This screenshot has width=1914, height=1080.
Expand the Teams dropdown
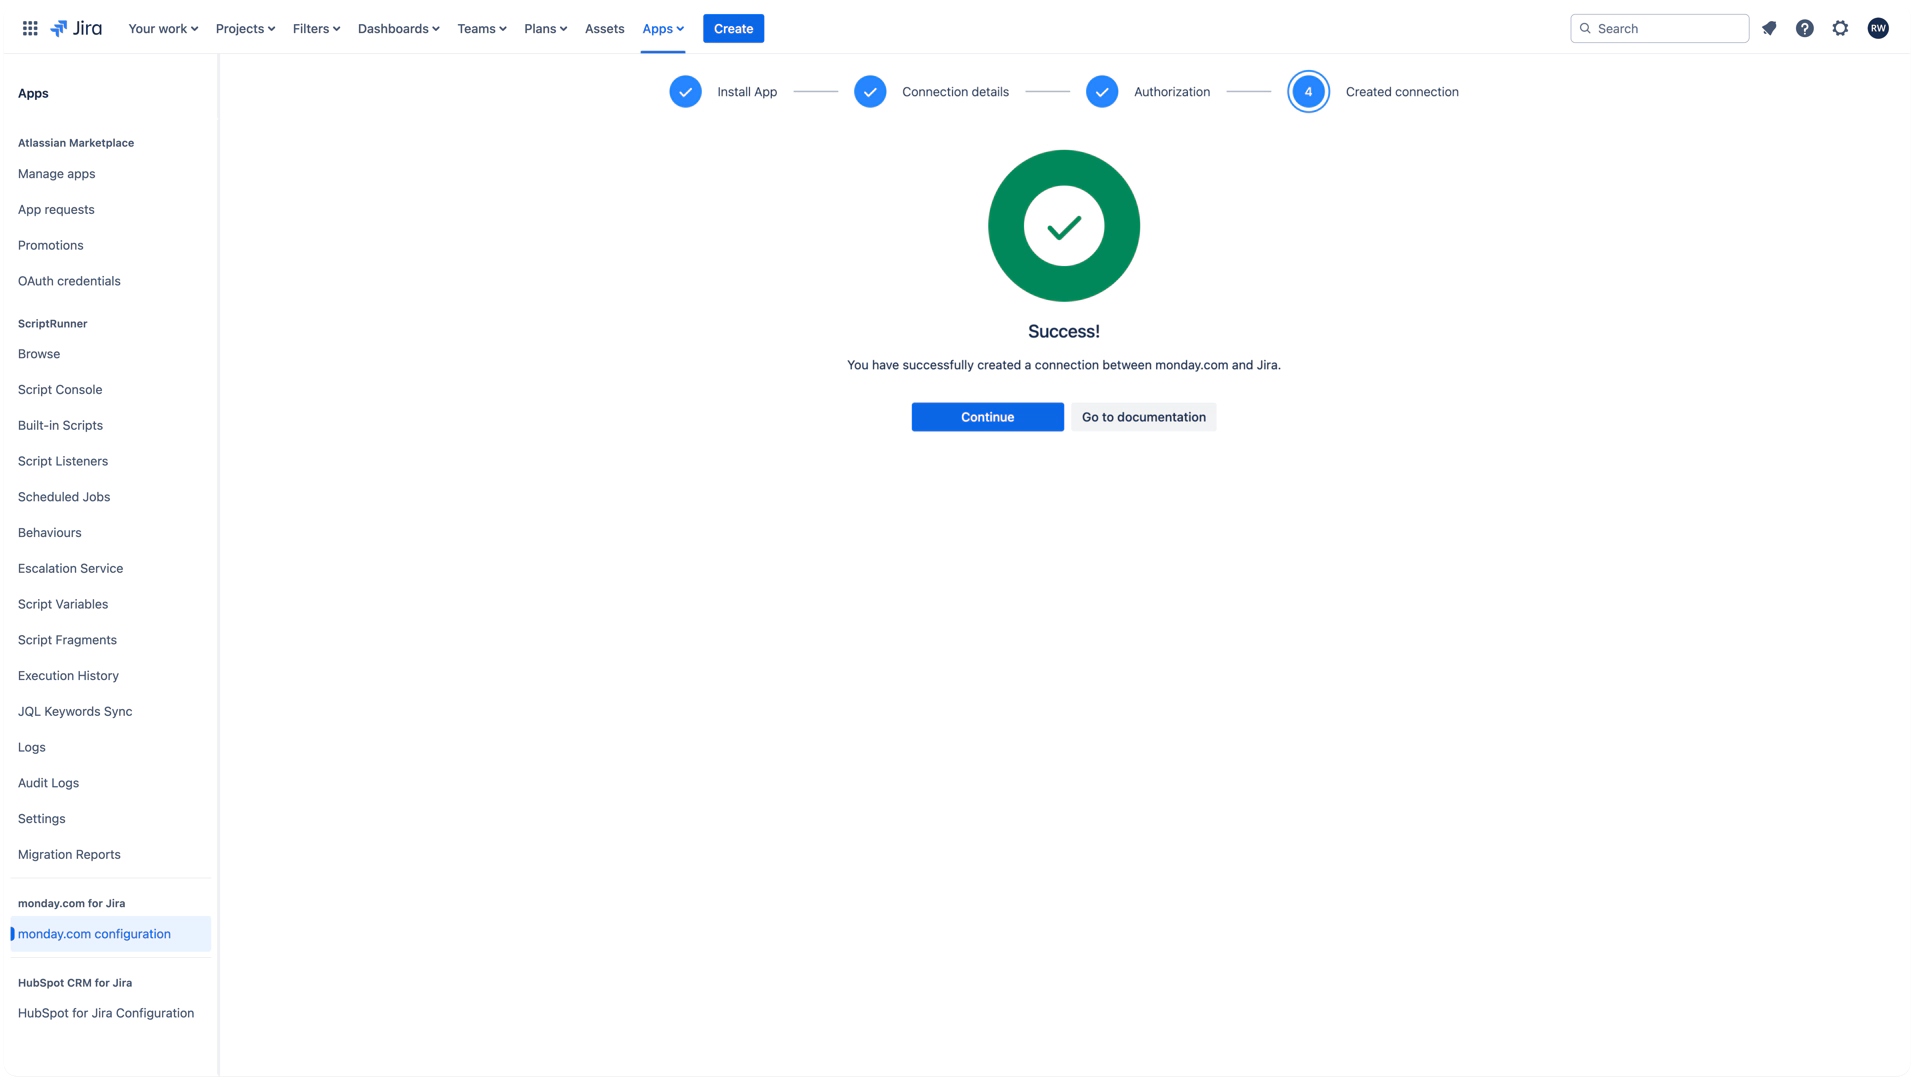pos(482,28)
